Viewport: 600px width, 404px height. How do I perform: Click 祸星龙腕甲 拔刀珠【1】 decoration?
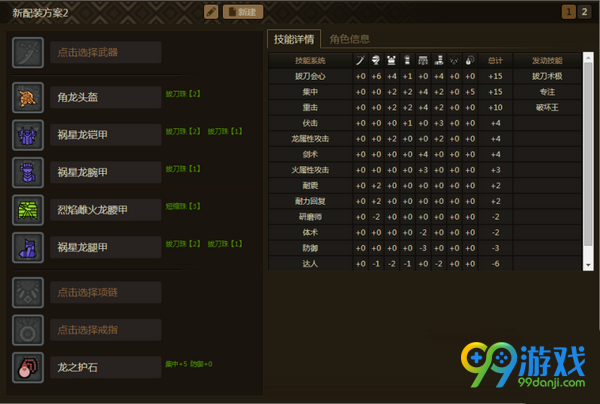183,169
